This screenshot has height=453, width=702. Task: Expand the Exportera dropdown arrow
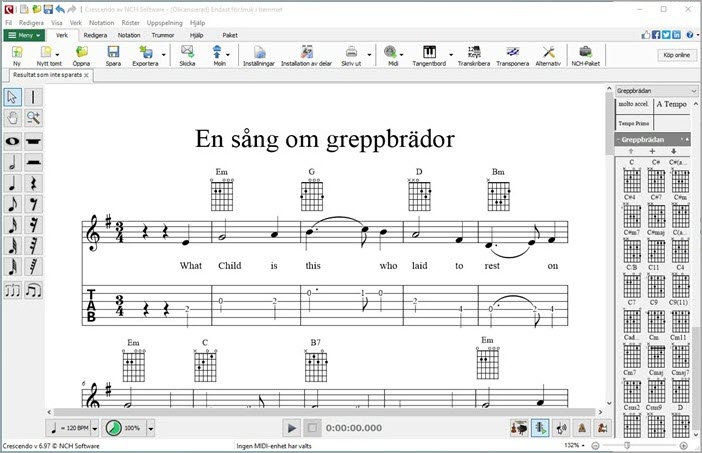coord(163,55)
